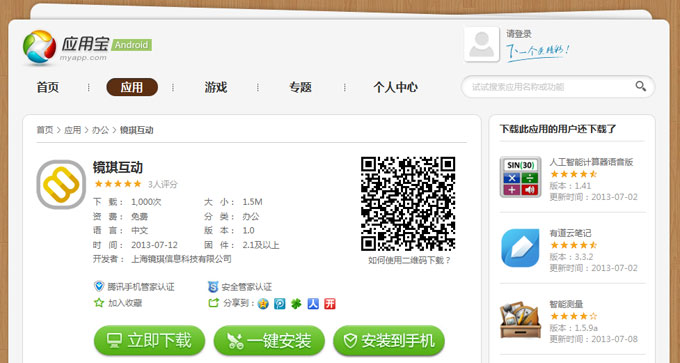Open the calculator app icon in sidebar
680x363 pixels.
click(x=520, y=177)
